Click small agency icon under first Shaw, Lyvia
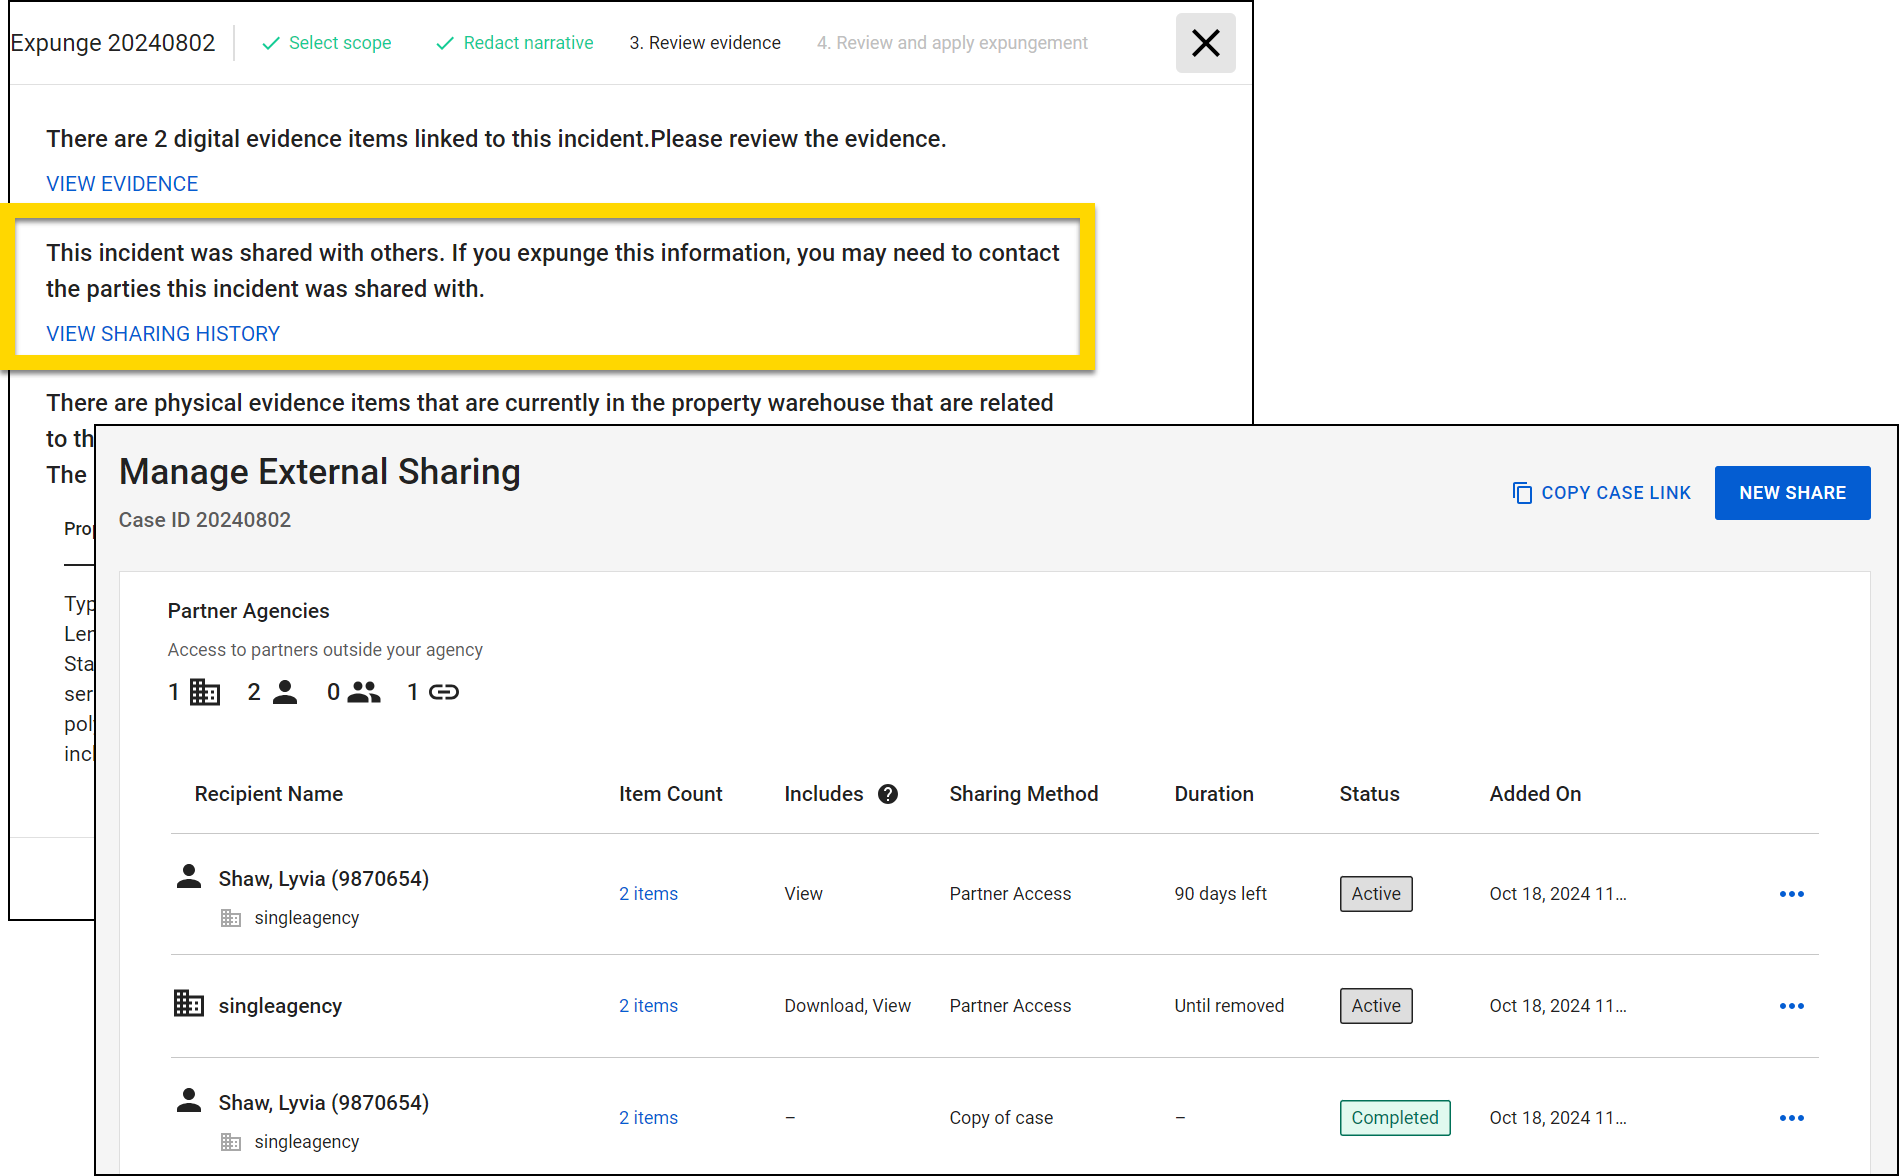The width and height of the screenshot is (1899, 1176). (231, 918)
